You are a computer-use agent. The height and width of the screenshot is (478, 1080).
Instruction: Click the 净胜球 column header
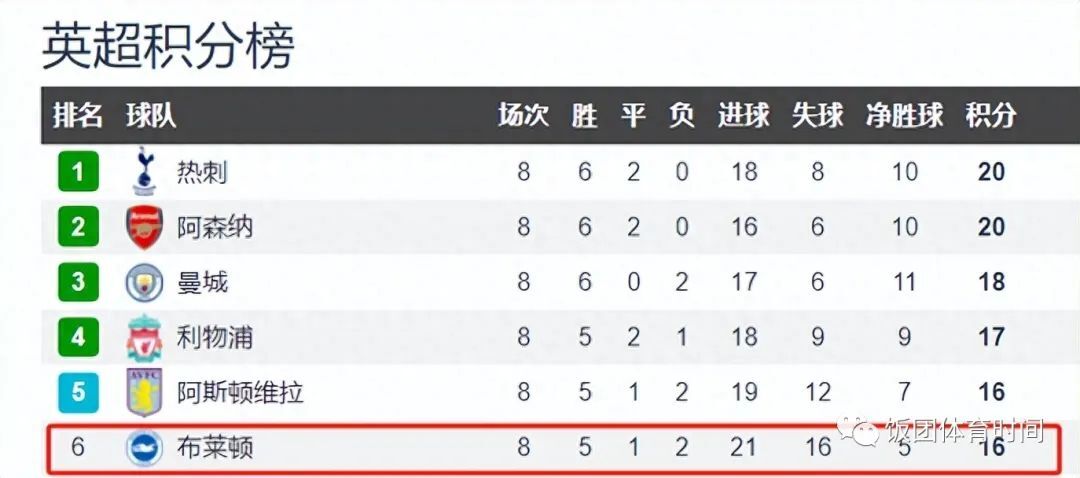904,116
